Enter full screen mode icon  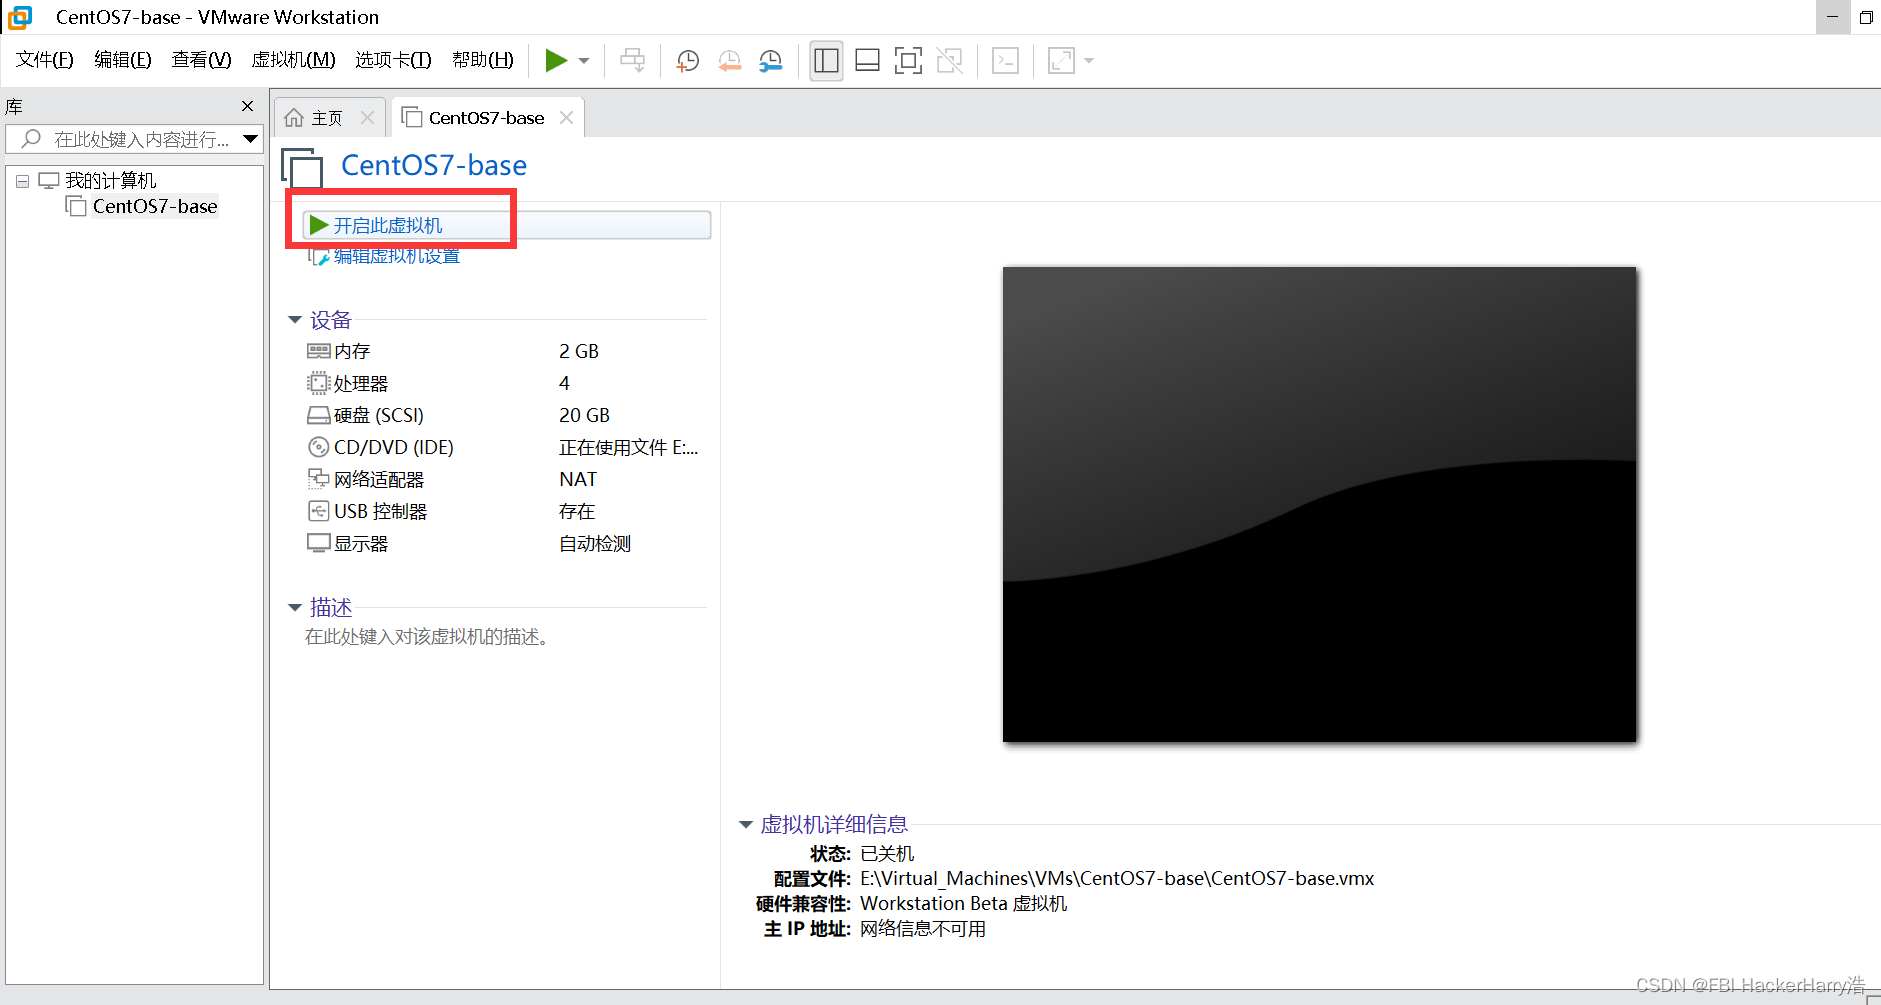click(908, 61)
